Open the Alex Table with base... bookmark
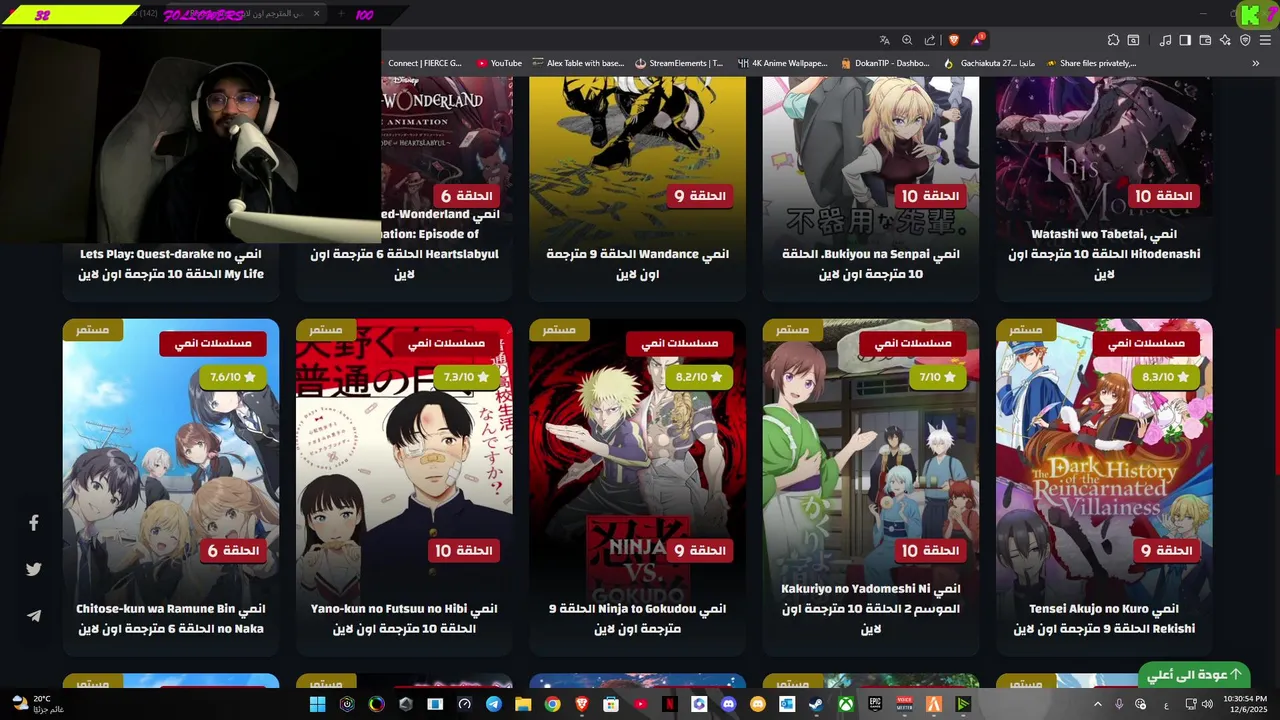 pyautogui.click(x=578, y=63)
